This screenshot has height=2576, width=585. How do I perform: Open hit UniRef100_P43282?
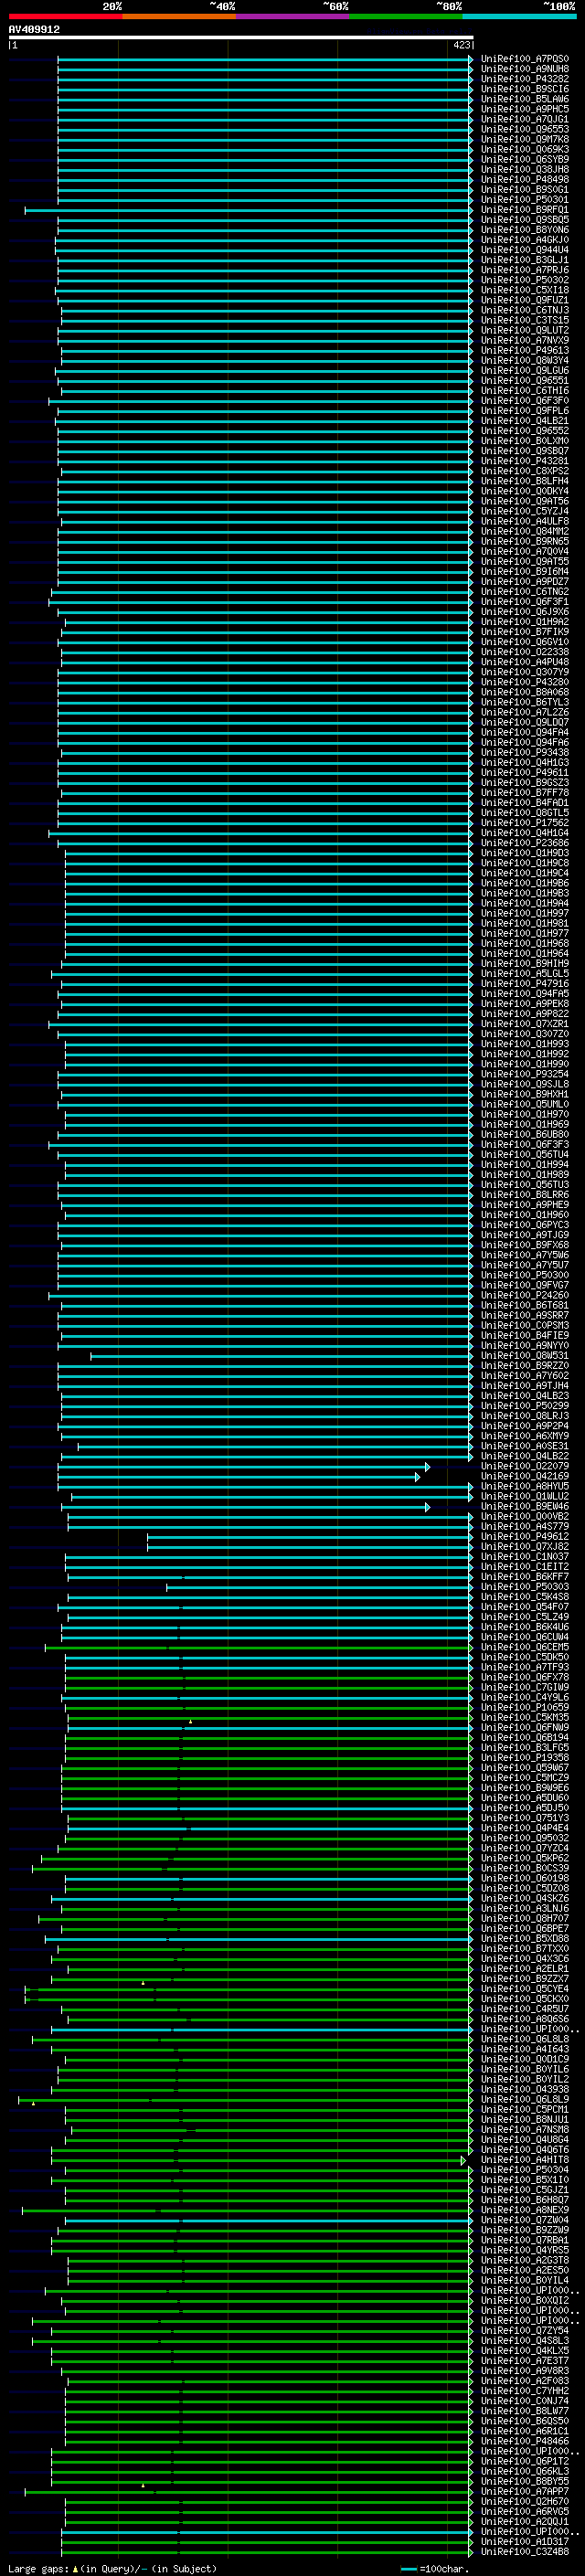[x=525, y=79]
